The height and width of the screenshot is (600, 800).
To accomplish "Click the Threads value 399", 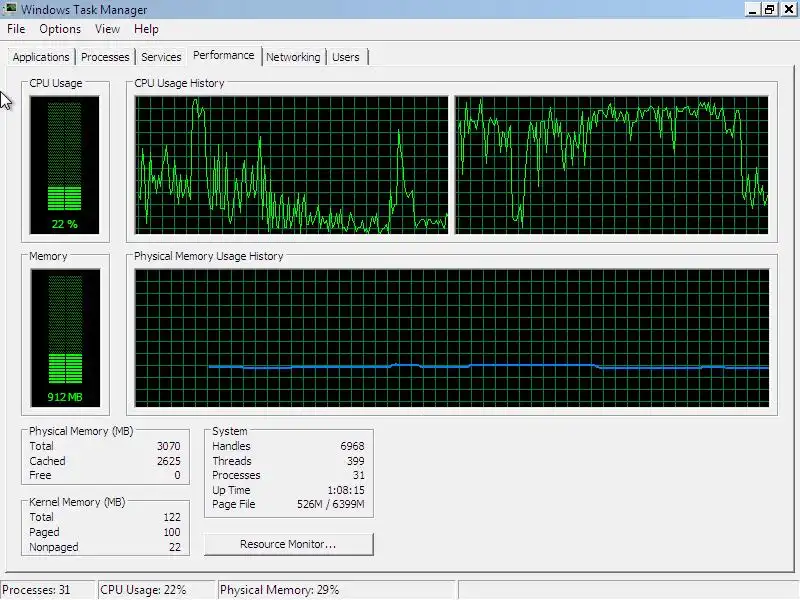I will click(356, 461).
